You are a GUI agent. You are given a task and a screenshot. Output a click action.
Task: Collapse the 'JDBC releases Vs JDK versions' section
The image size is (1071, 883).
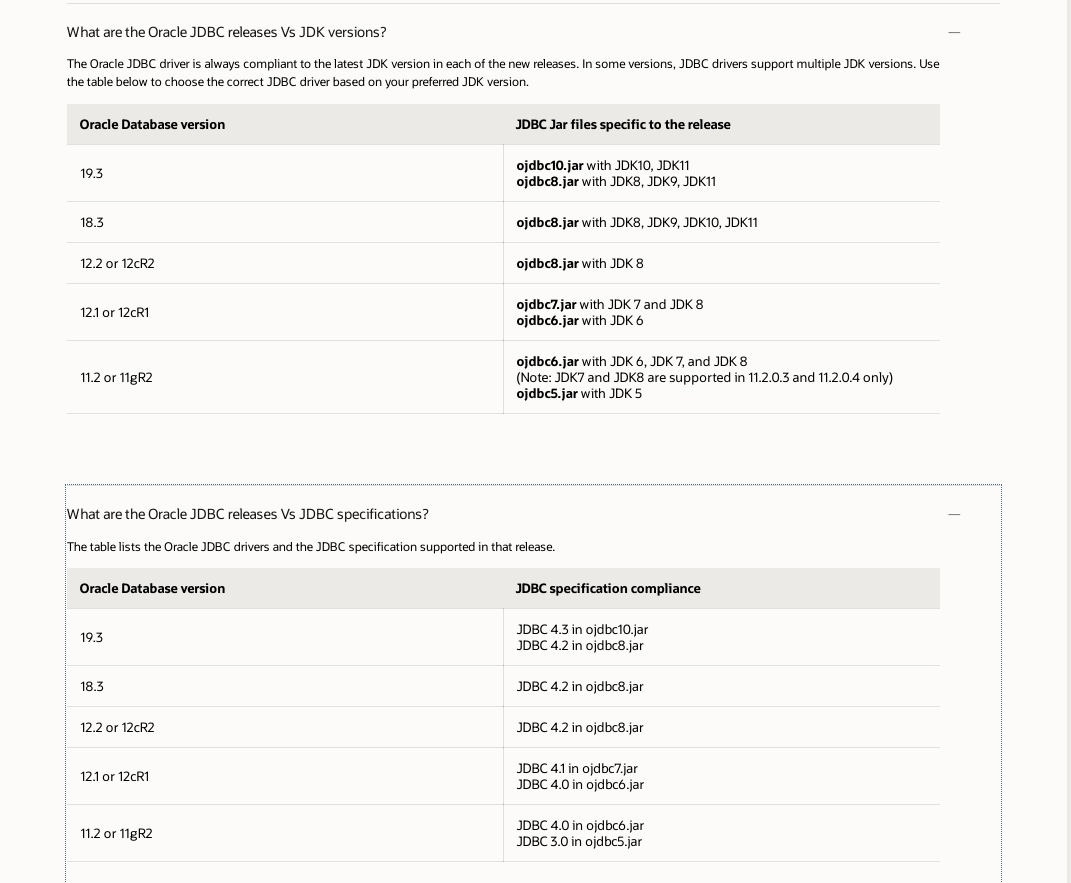pos(954,32)
